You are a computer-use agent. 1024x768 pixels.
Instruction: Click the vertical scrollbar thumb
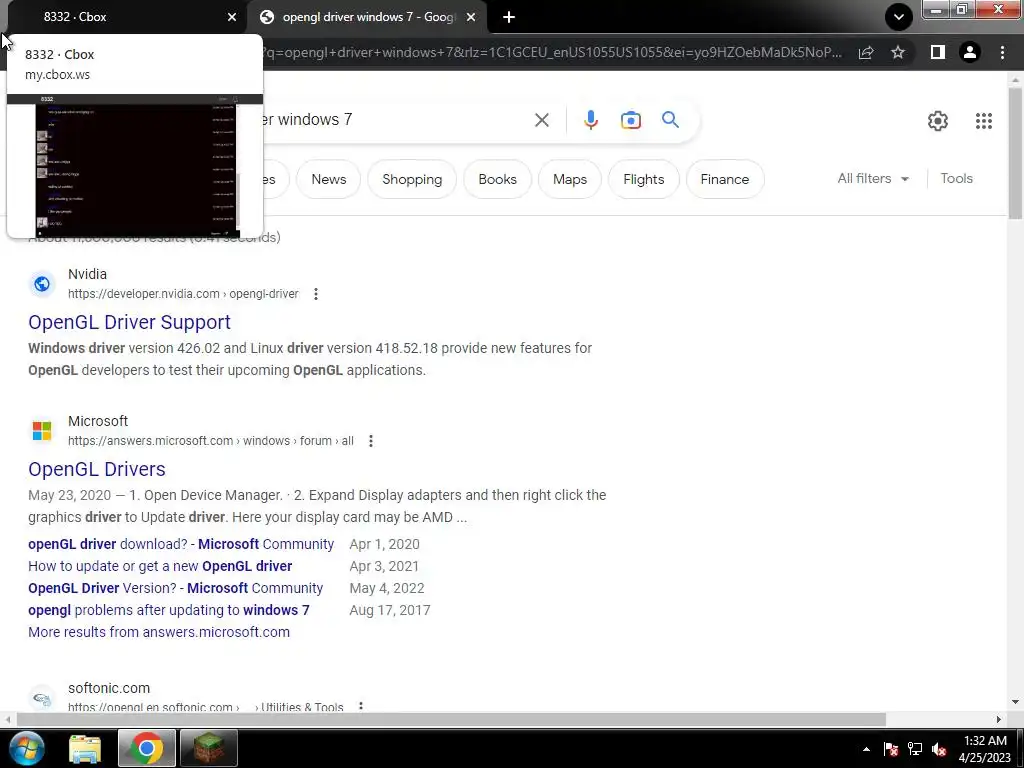coord(1016,153)
